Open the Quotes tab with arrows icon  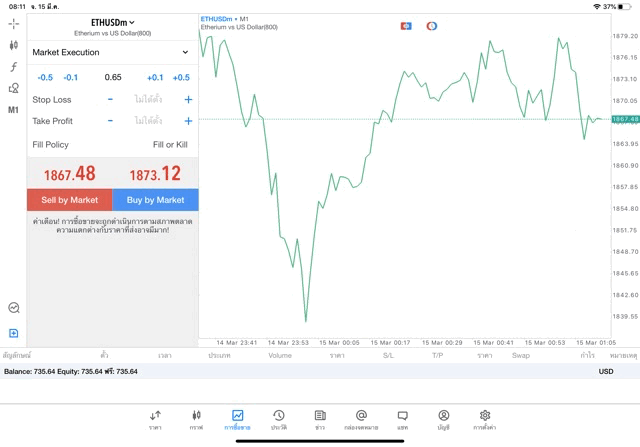point(155,420)
